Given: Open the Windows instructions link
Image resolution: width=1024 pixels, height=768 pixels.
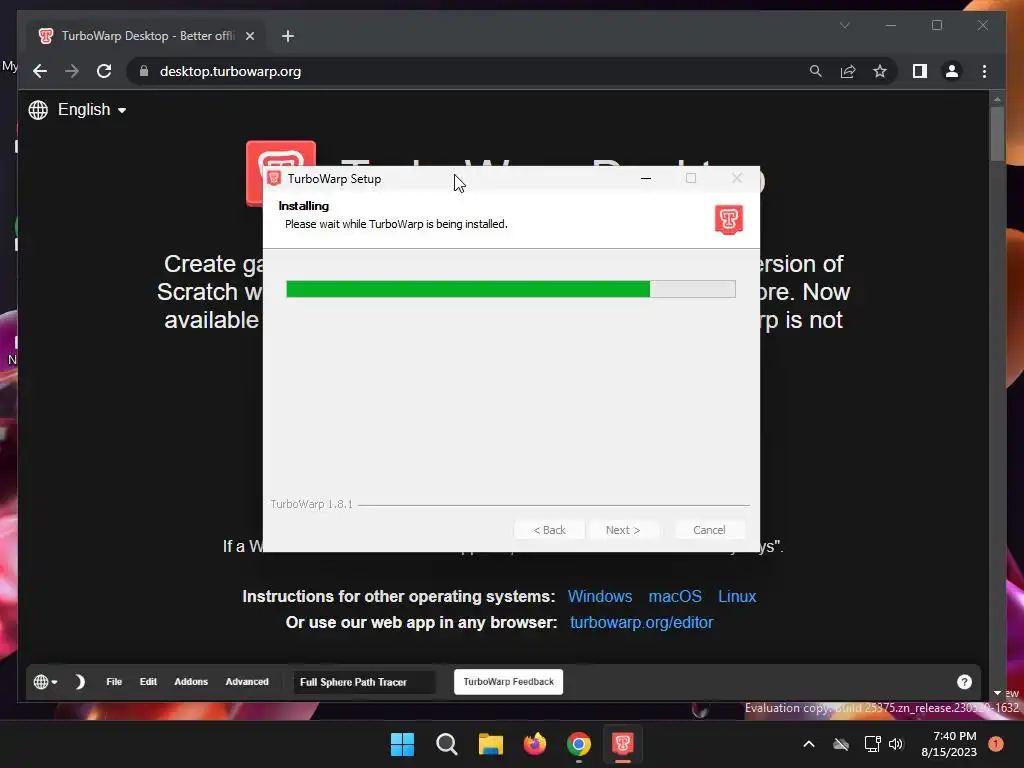Looking at the screenshot, I should [x=600, y=596].
